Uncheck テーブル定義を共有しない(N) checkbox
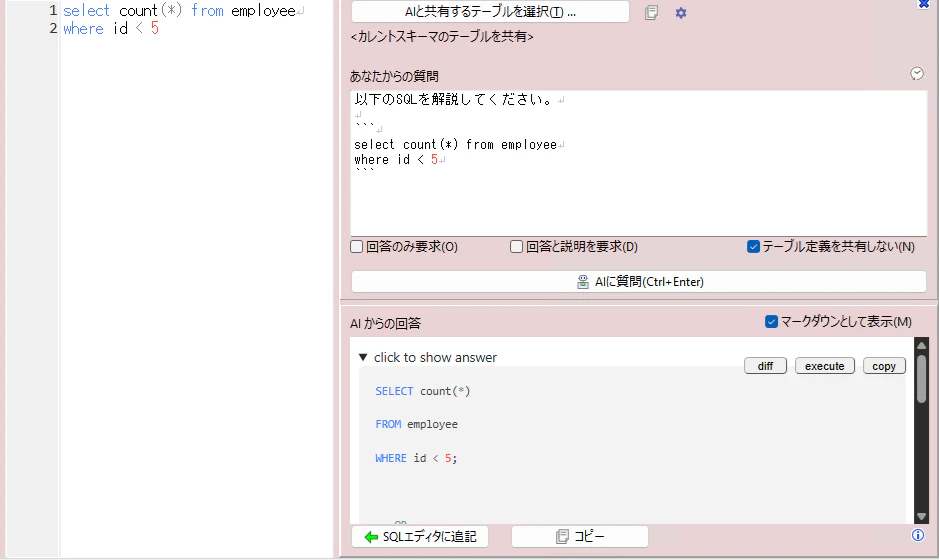 pyautogui.click(x=753, y=247)
